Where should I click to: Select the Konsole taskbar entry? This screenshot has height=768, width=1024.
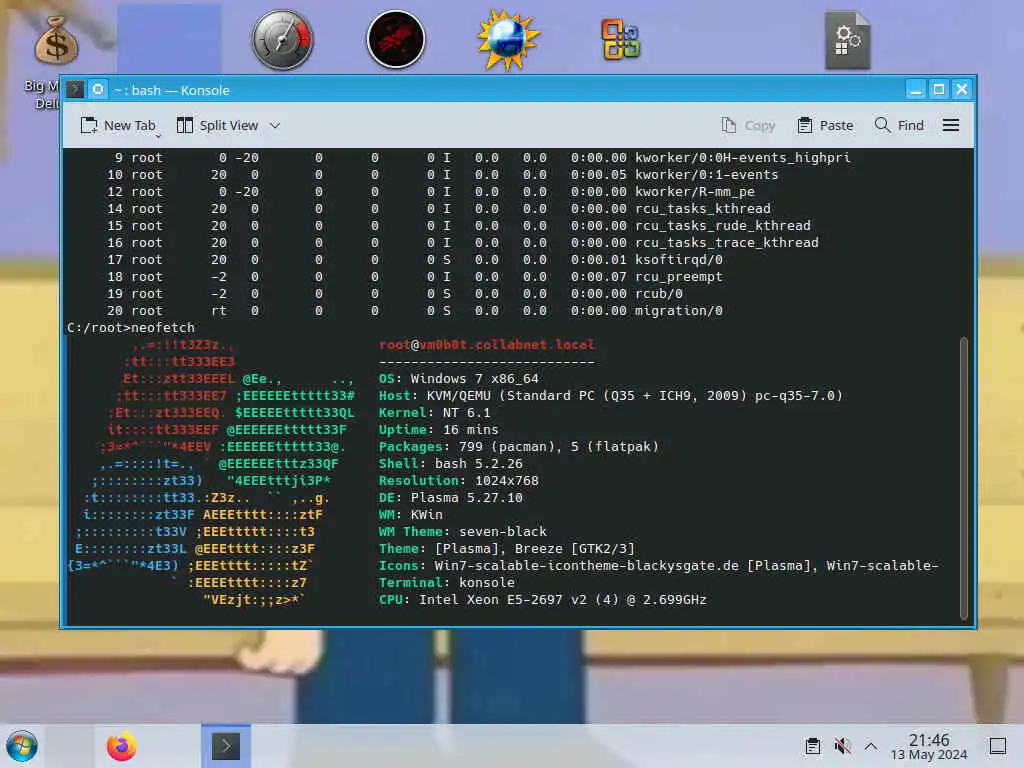click(226, 746)
